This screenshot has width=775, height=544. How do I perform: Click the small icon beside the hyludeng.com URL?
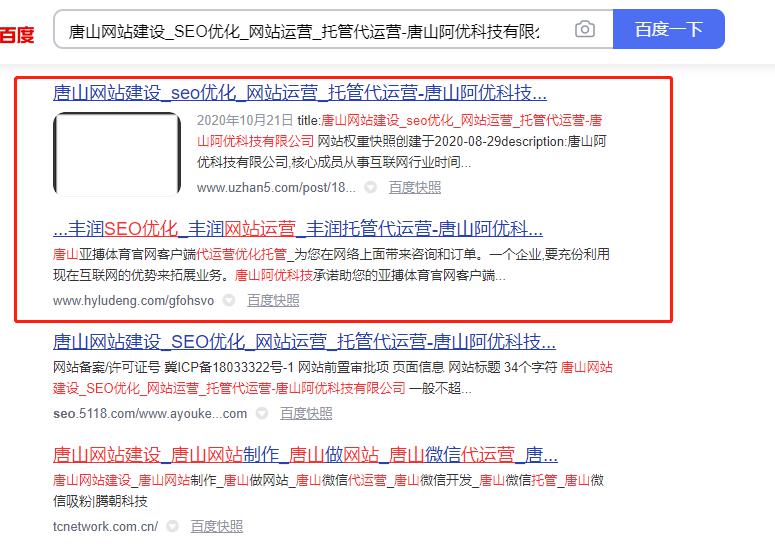229,300
